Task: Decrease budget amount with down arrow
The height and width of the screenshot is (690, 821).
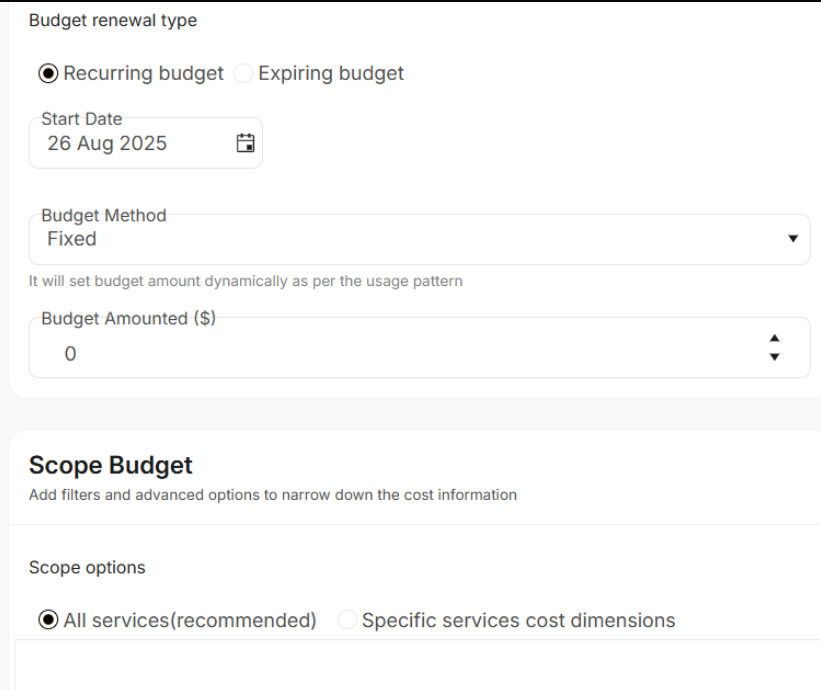Action: pos(772,356)
